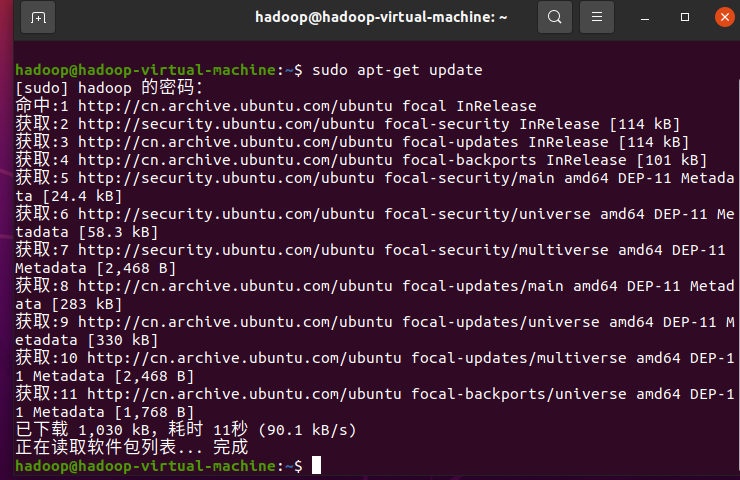
Task: Click the '(90.1 kB/s)' speed text
Action: coord(307,430)
